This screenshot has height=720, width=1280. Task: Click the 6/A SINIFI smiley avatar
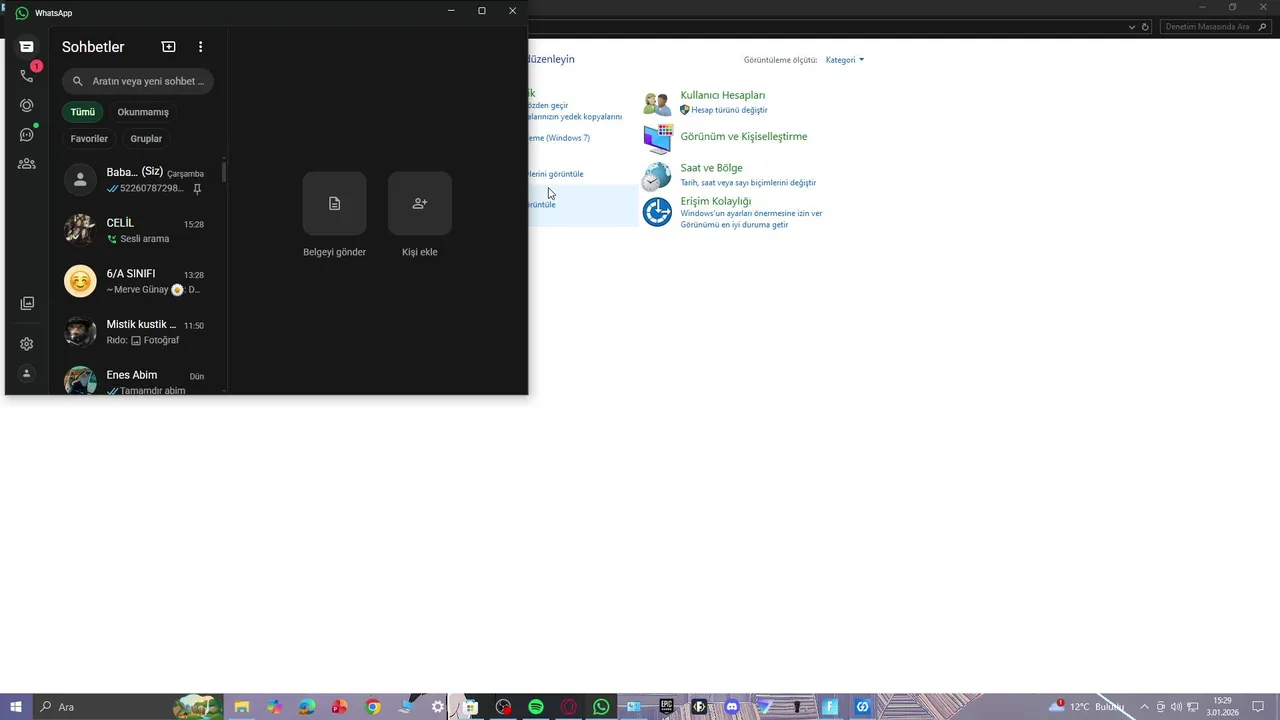click(x=80, y=281)
